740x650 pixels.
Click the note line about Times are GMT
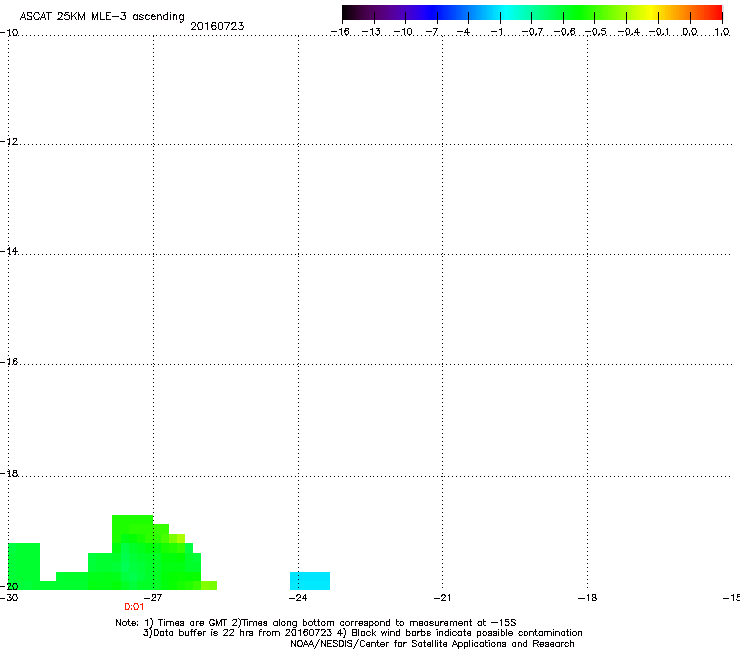(316, 623)
